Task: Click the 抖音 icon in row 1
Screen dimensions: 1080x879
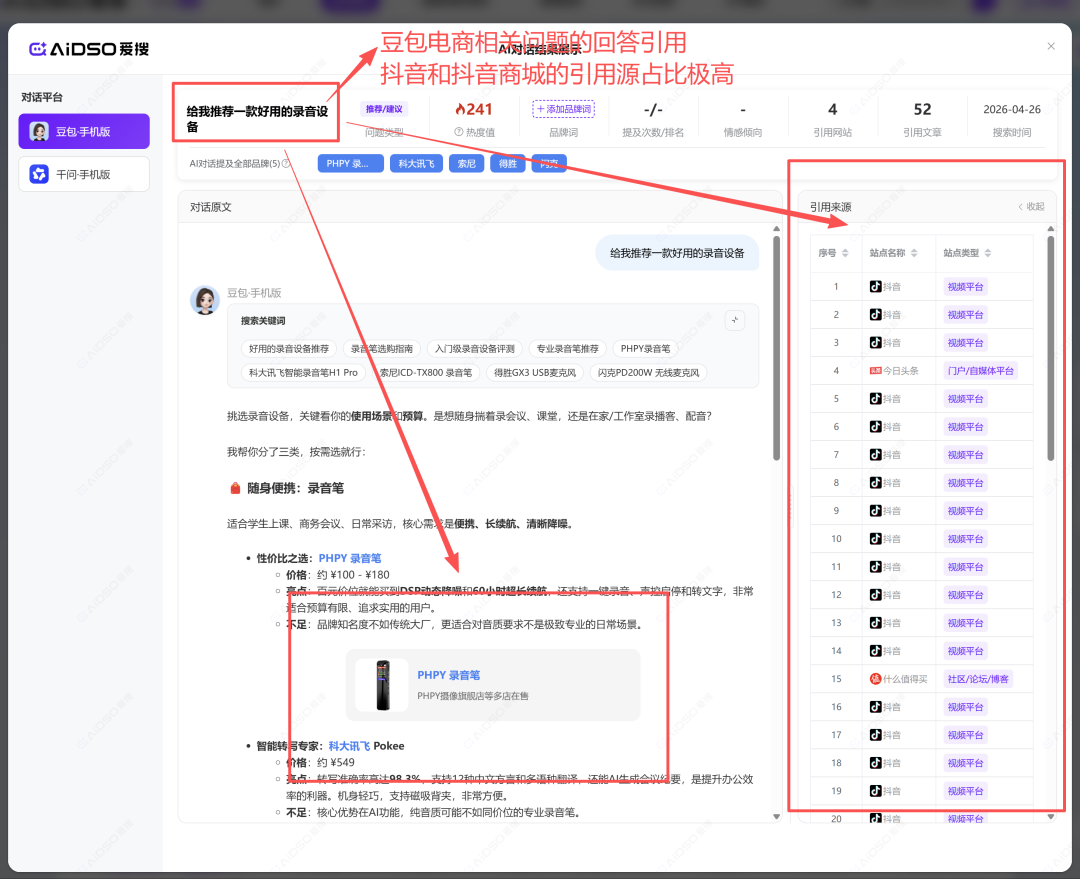Action: [x=876, y=287]
